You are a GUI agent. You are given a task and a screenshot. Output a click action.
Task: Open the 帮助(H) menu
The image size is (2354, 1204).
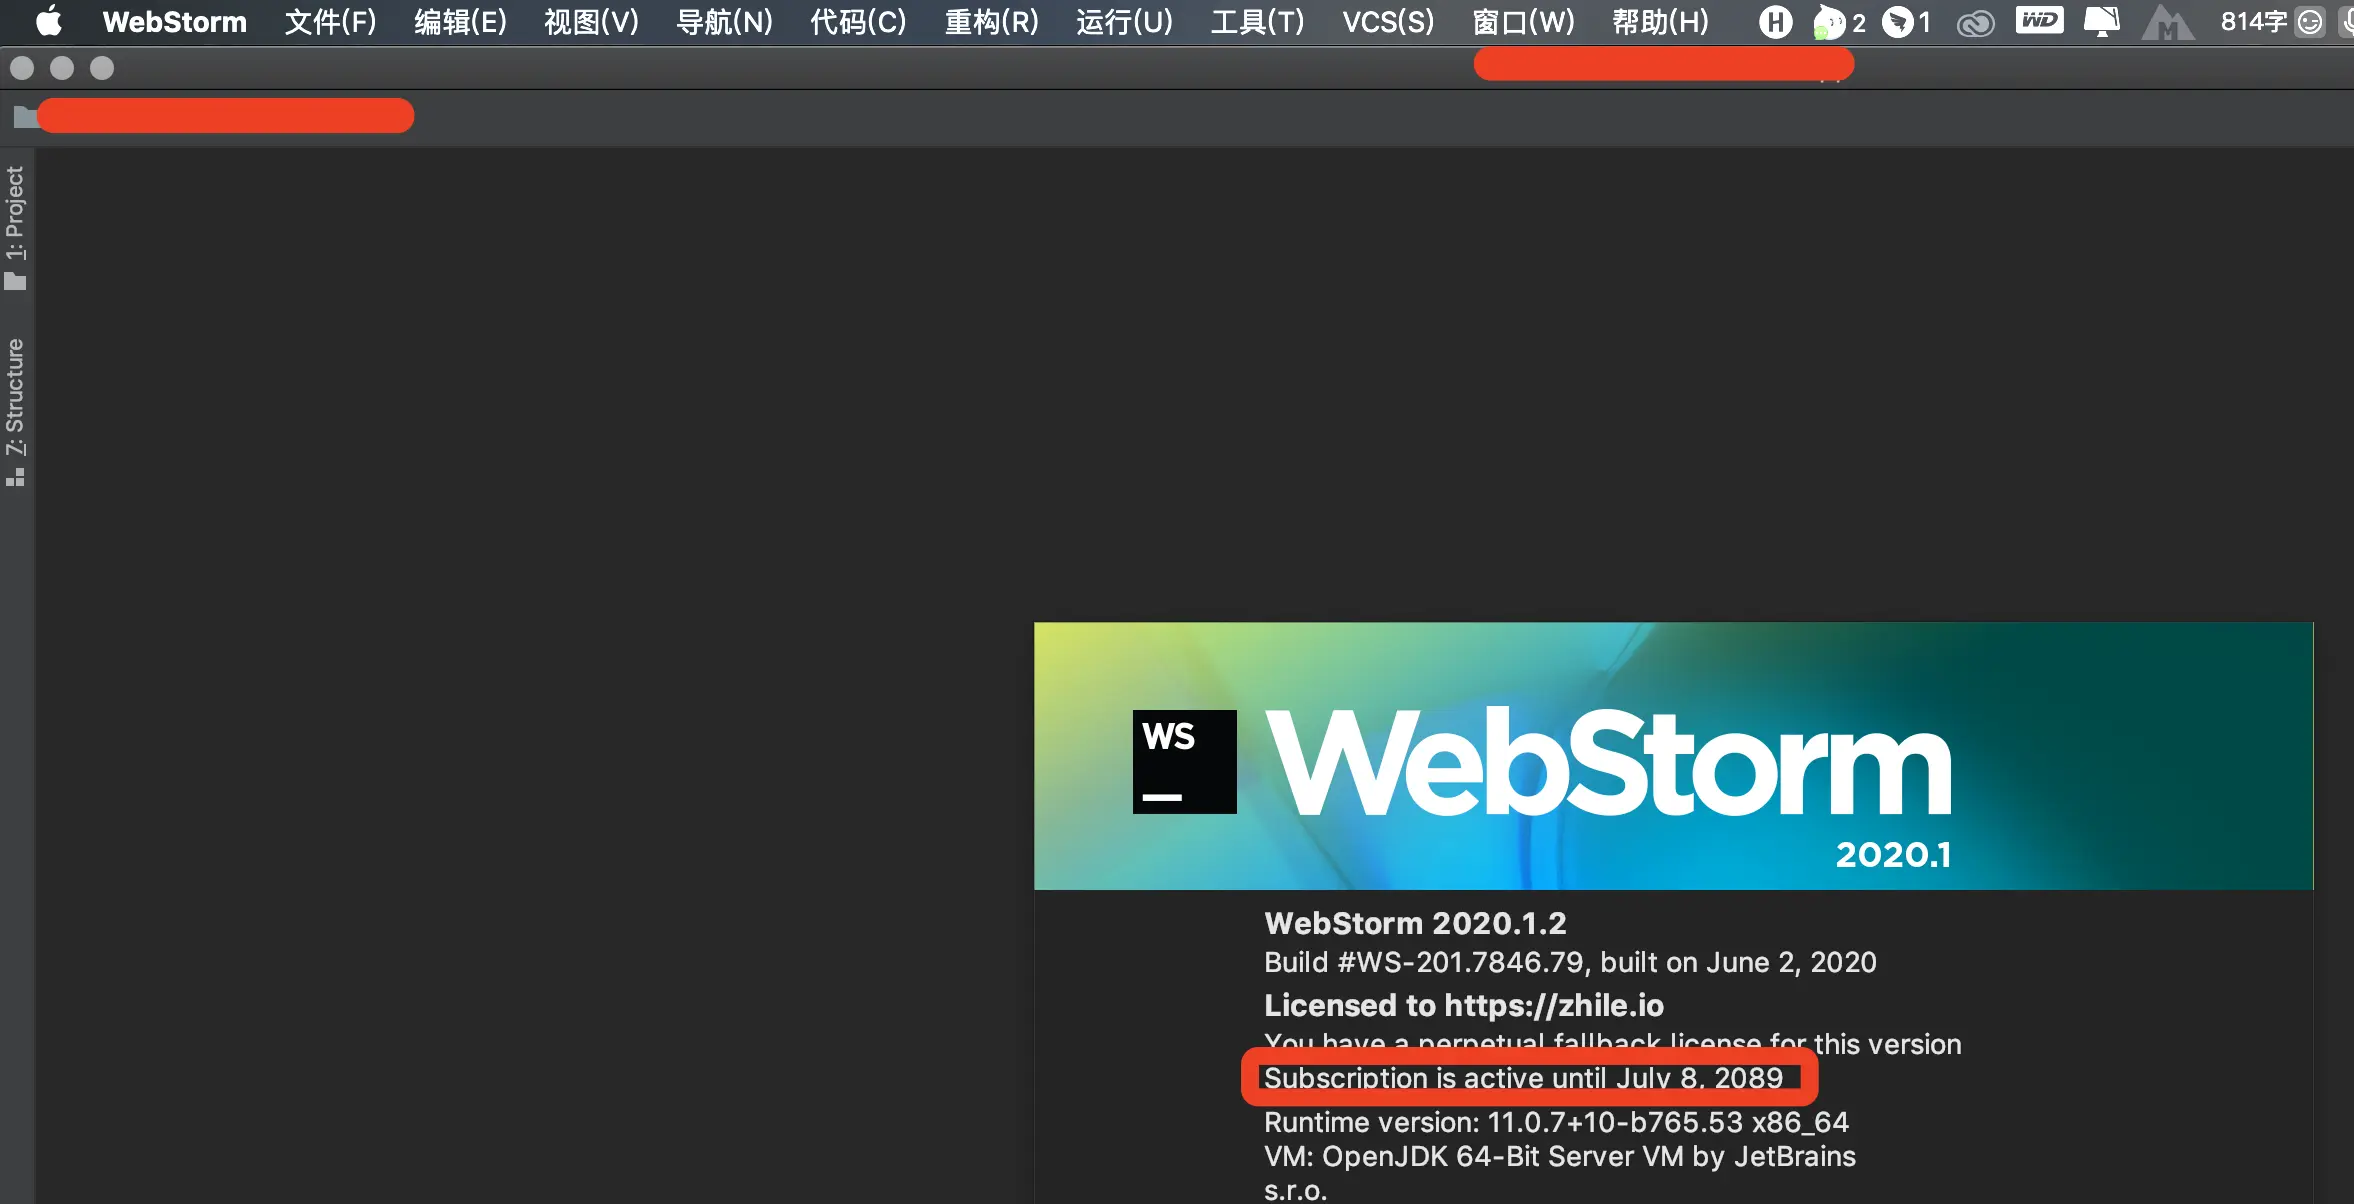[1660, 21]
